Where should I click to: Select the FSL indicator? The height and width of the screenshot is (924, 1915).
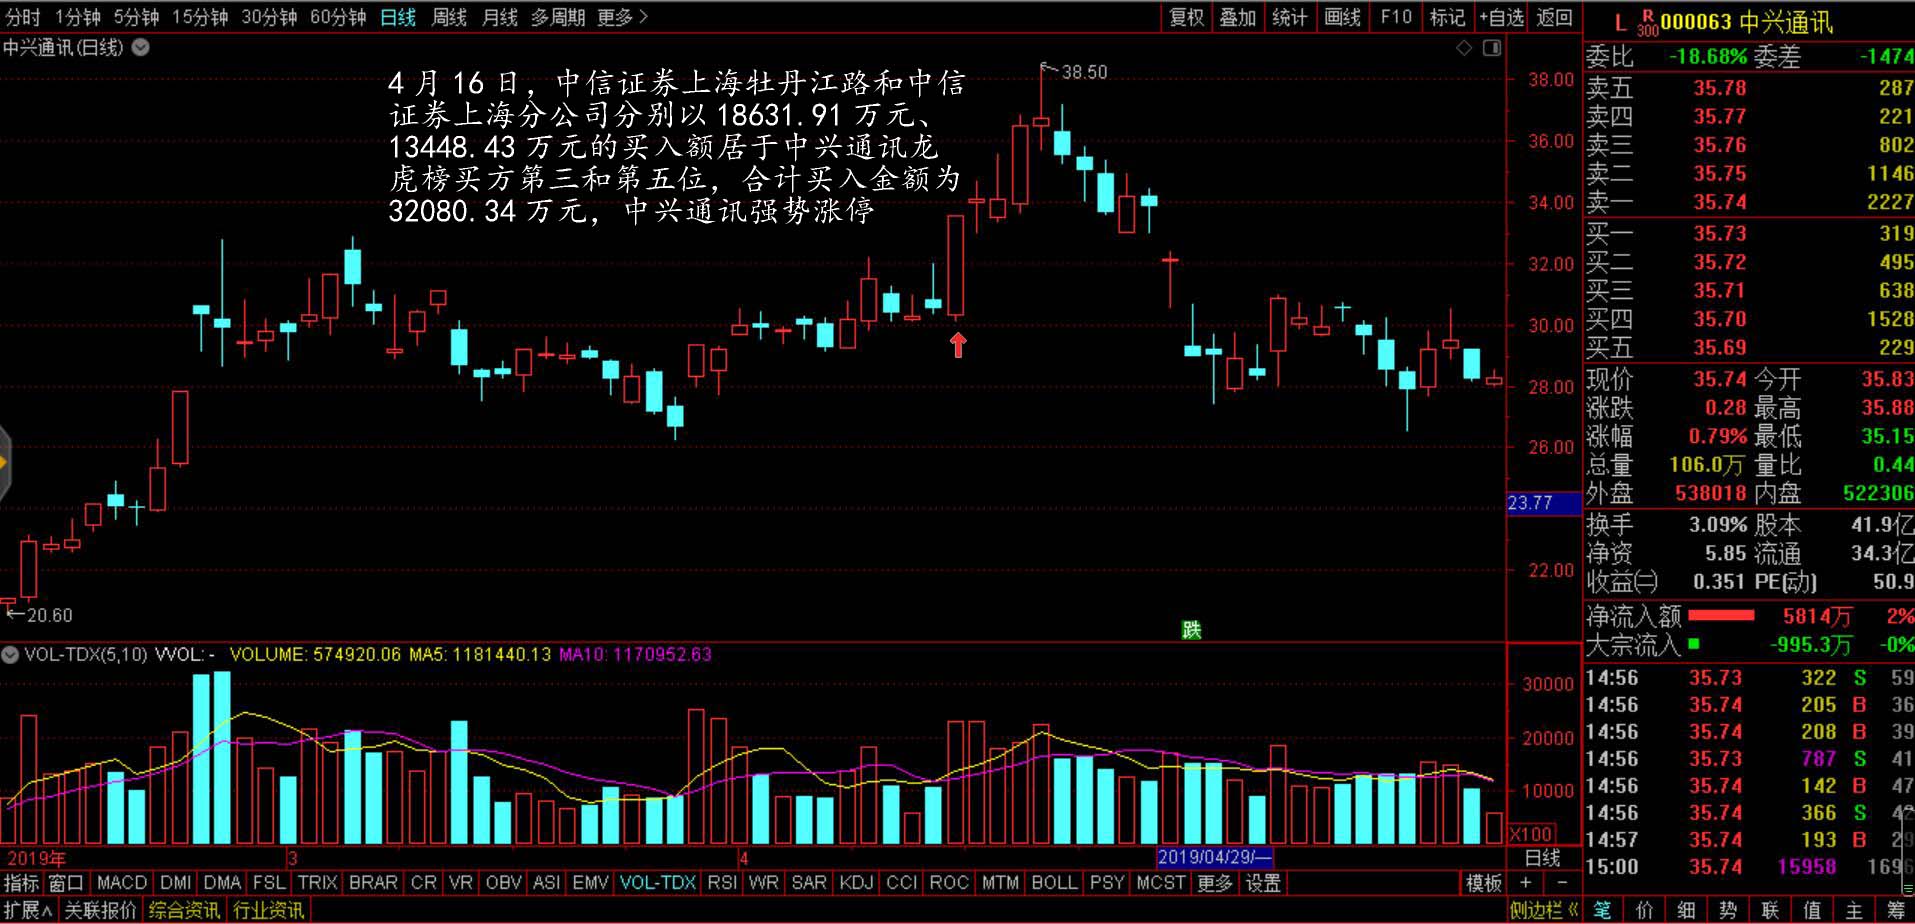(x=269, y=883)
